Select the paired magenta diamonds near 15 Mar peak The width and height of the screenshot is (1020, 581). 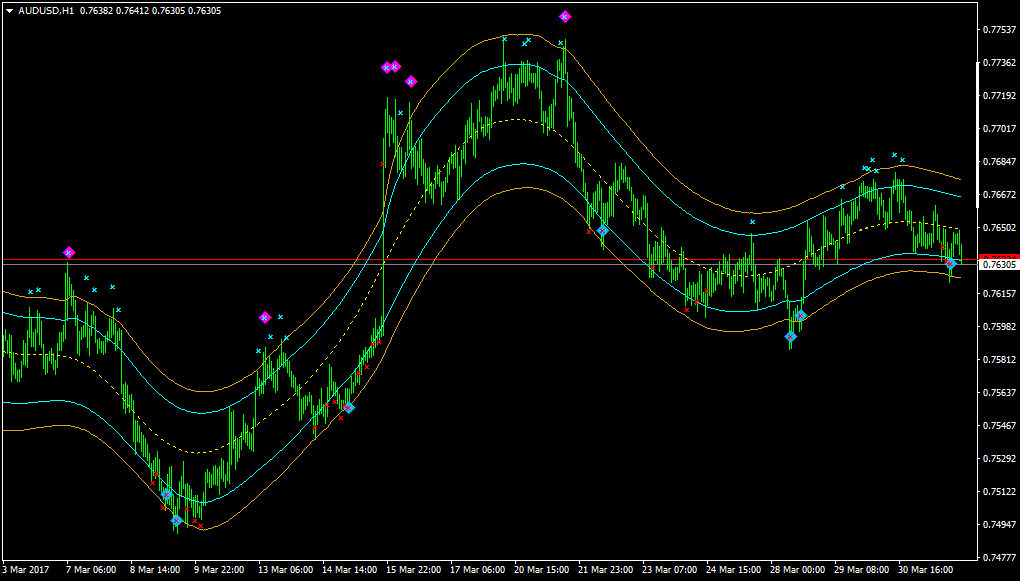pos(390,67)
